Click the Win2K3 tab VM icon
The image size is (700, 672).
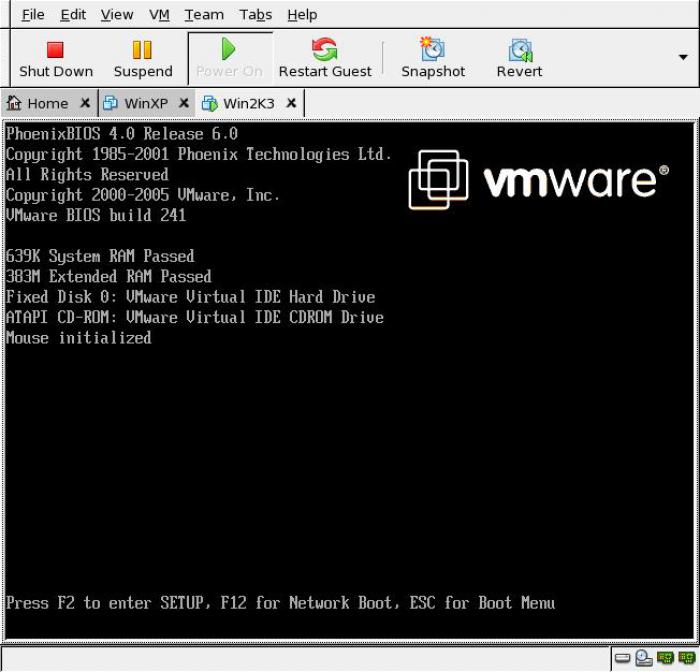[209, 103]
